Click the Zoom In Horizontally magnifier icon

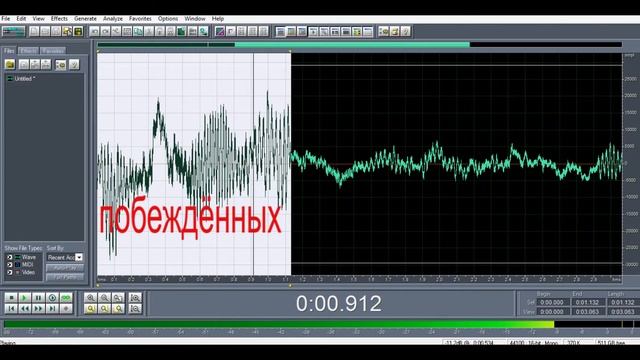click(91, 298)
